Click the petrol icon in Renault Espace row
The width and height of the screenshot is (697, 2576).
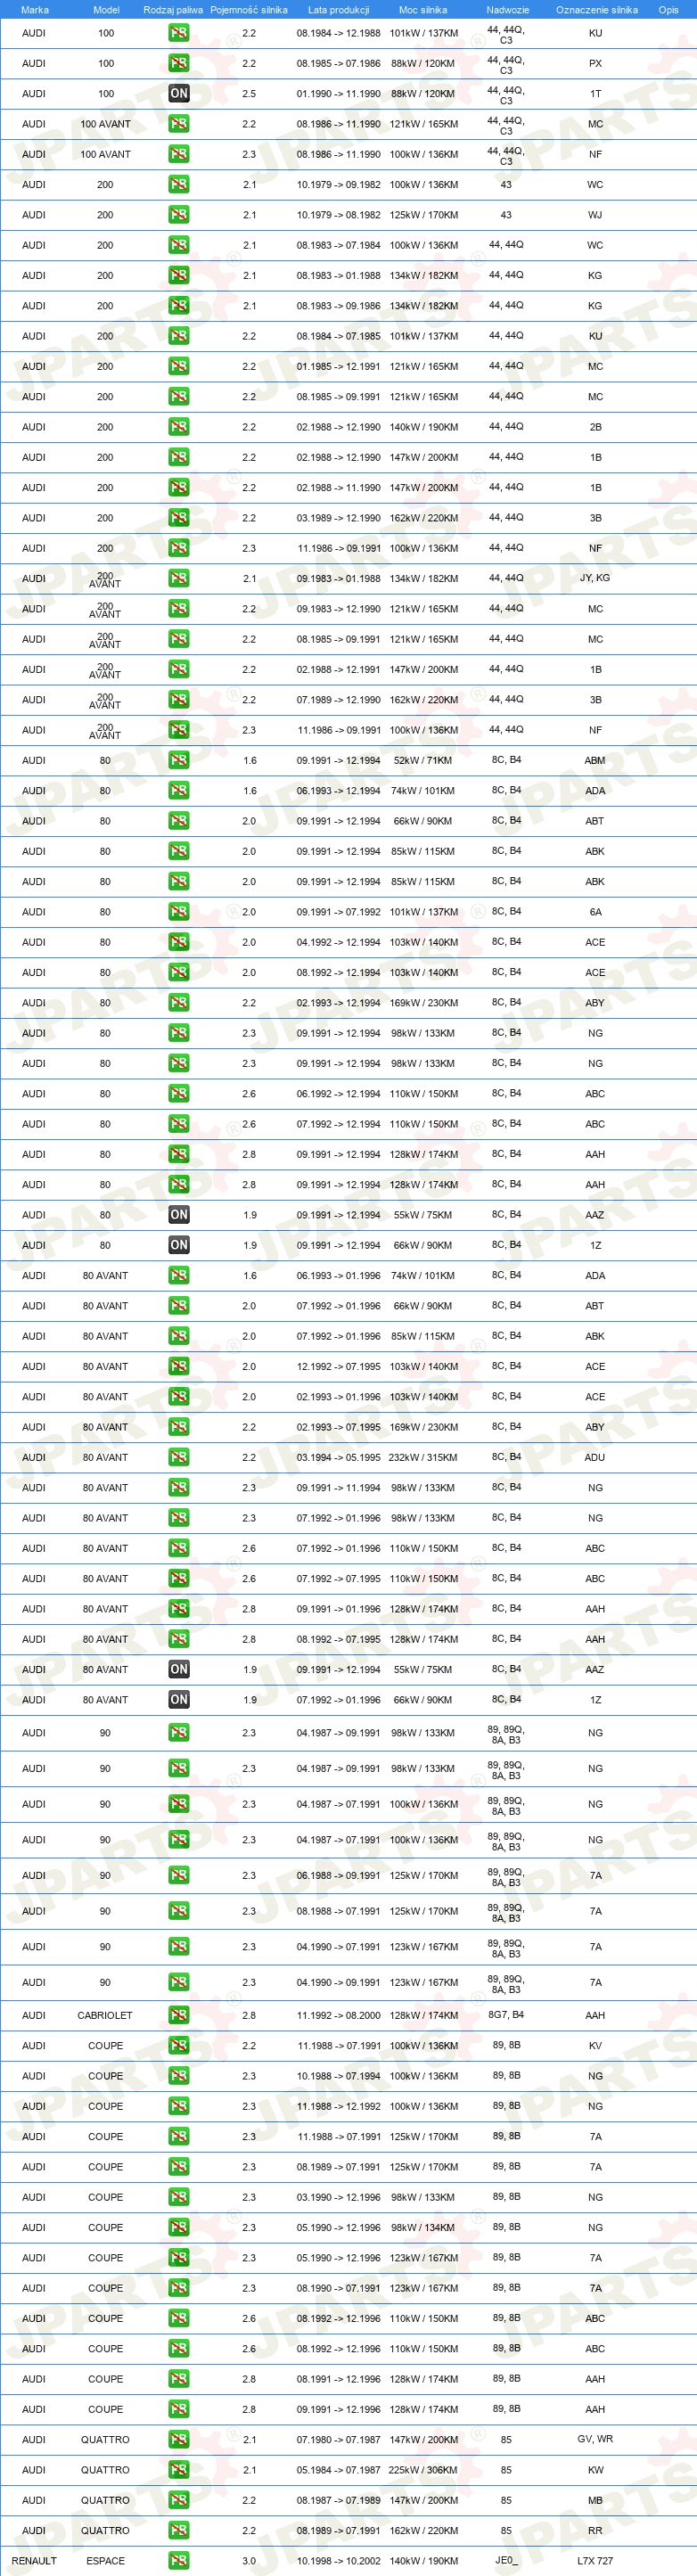[179, 2560]
